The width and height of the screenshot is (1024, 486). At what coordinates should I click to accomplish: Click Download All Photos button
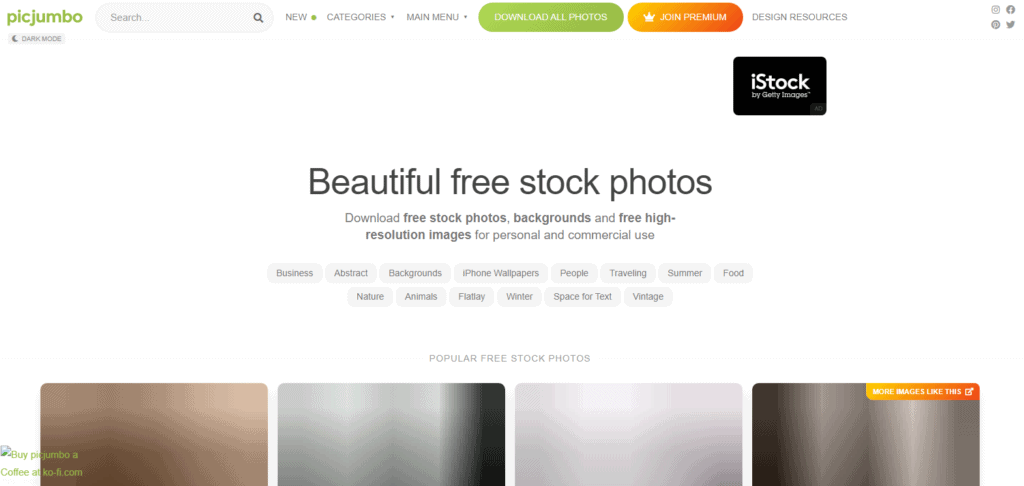(551, 17)
